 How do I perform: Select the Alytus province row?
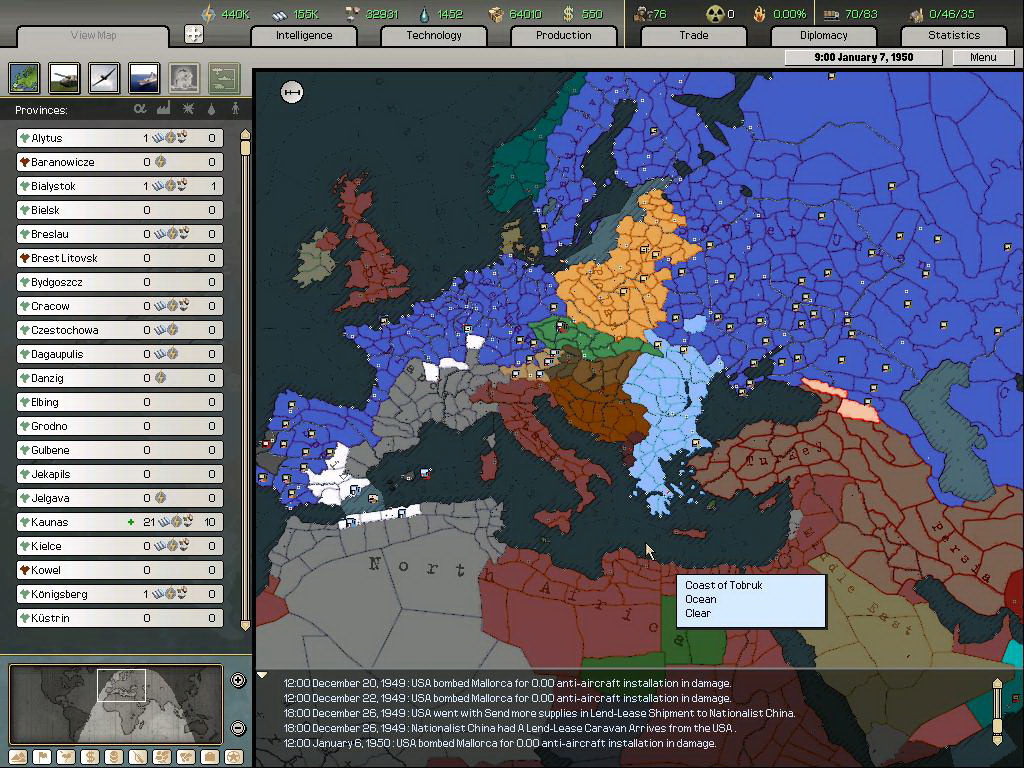coord(120,138)
